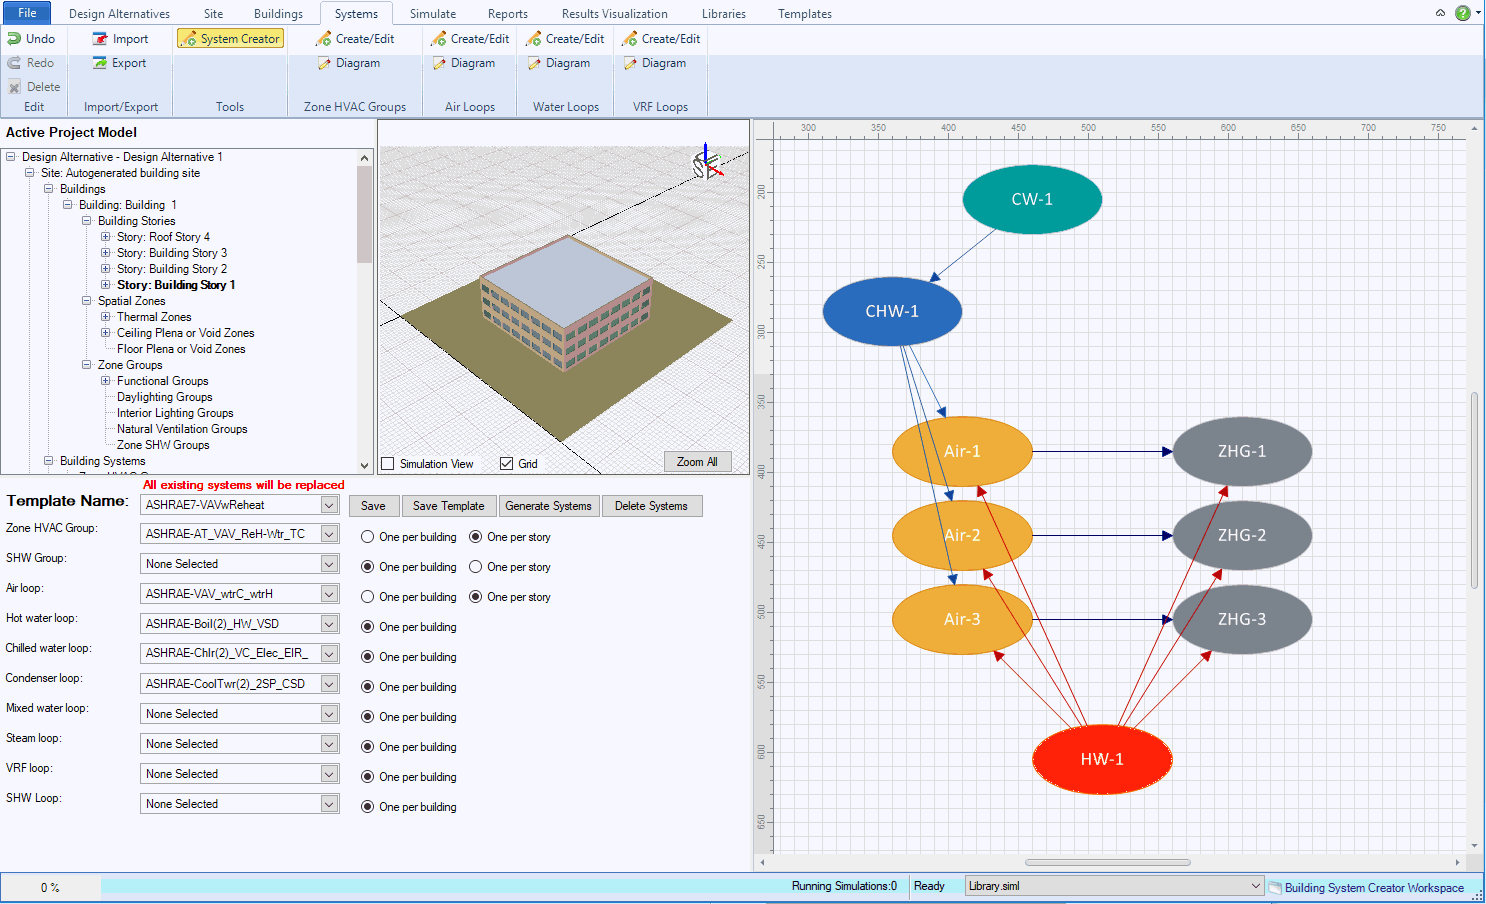This screenshot has height=904, width=1486.
Task: Expand the Story: Roof Story 4 node
Action: [106, 237]
